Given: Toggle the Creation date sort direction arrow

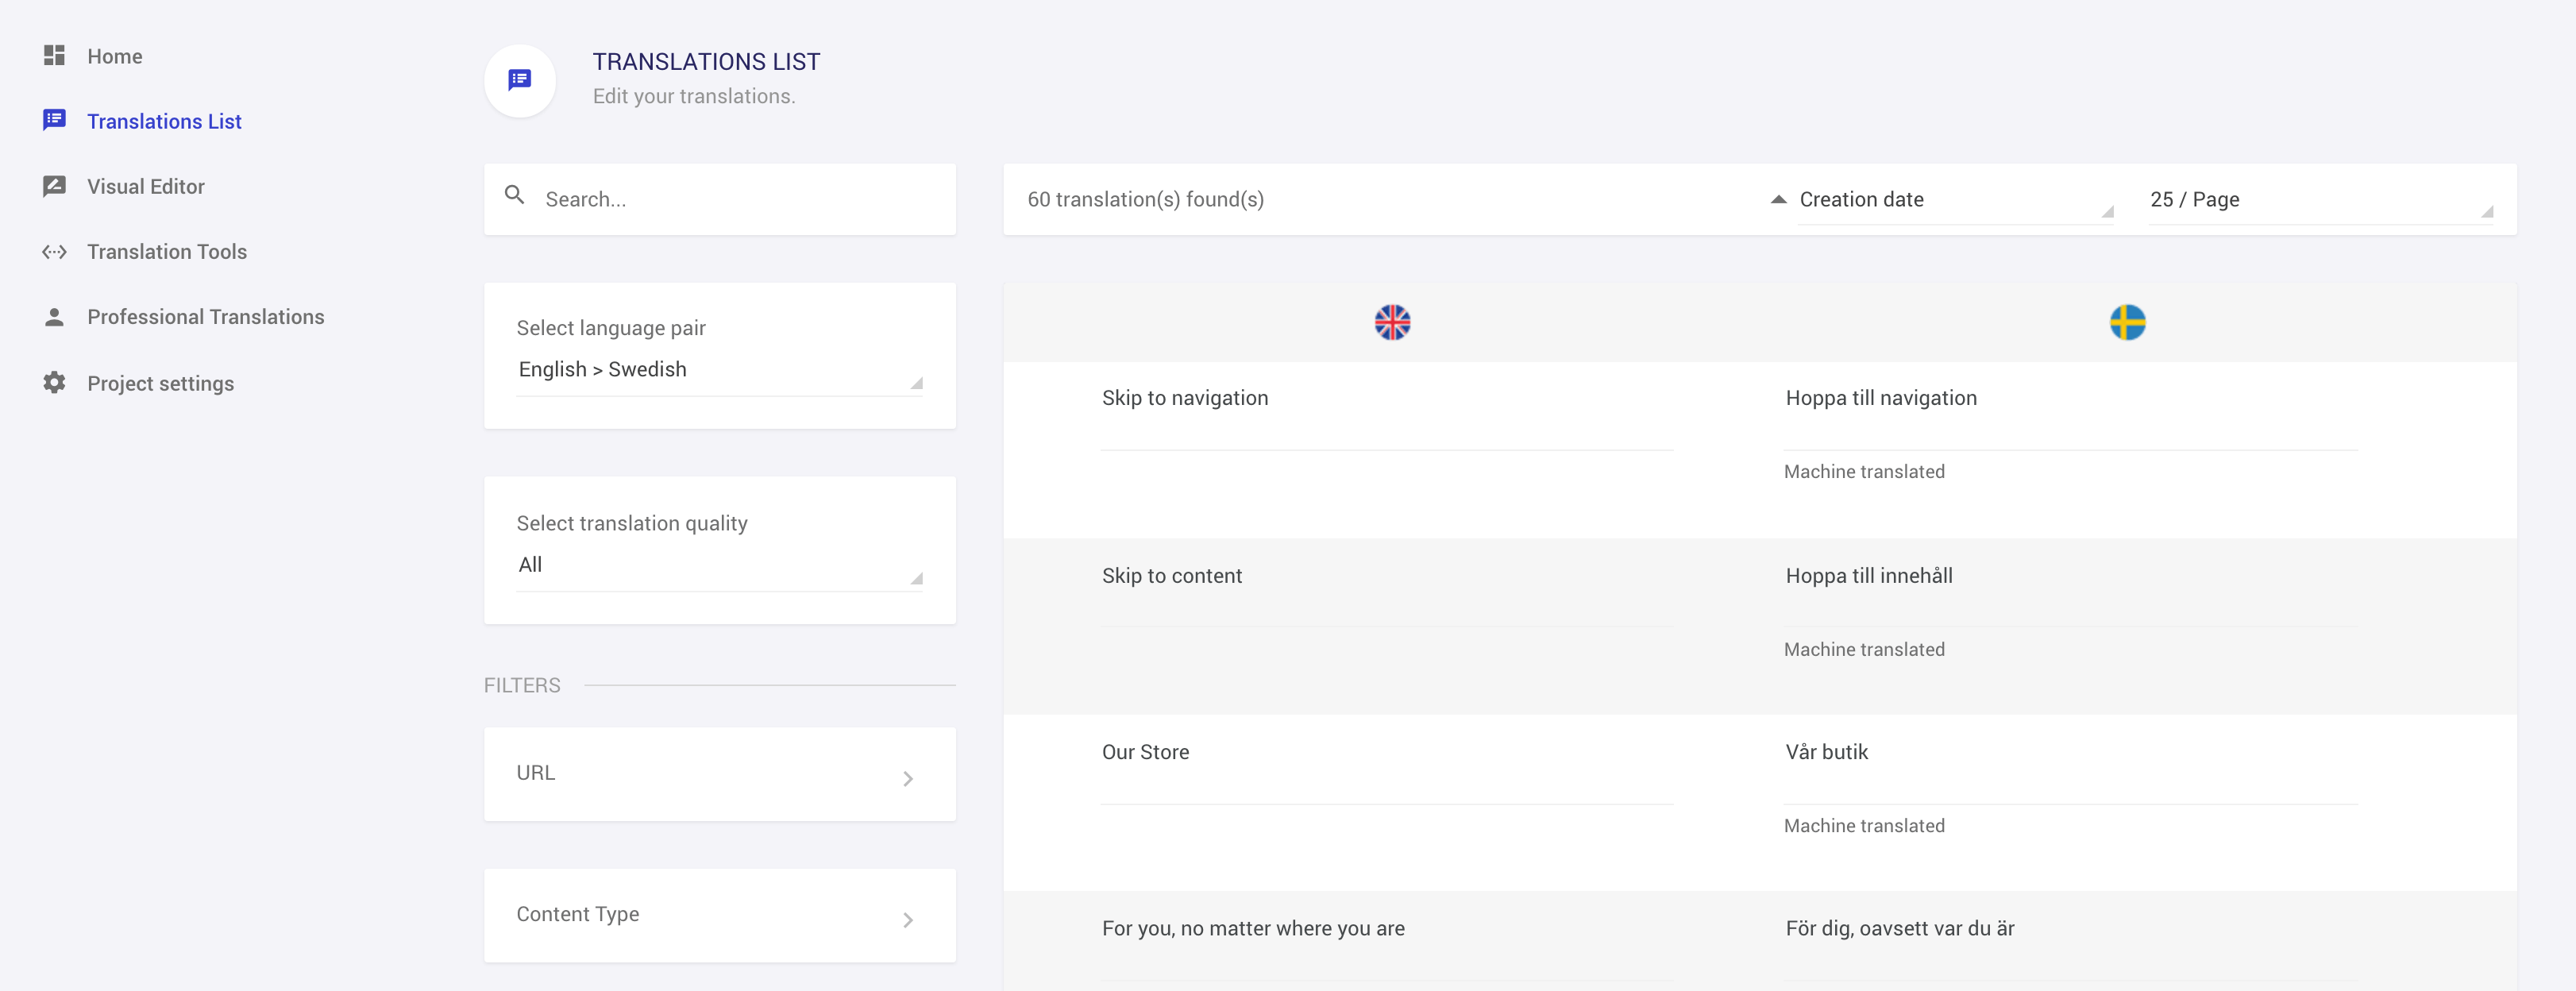Looking at the screenshot, I should [1779, 199].
